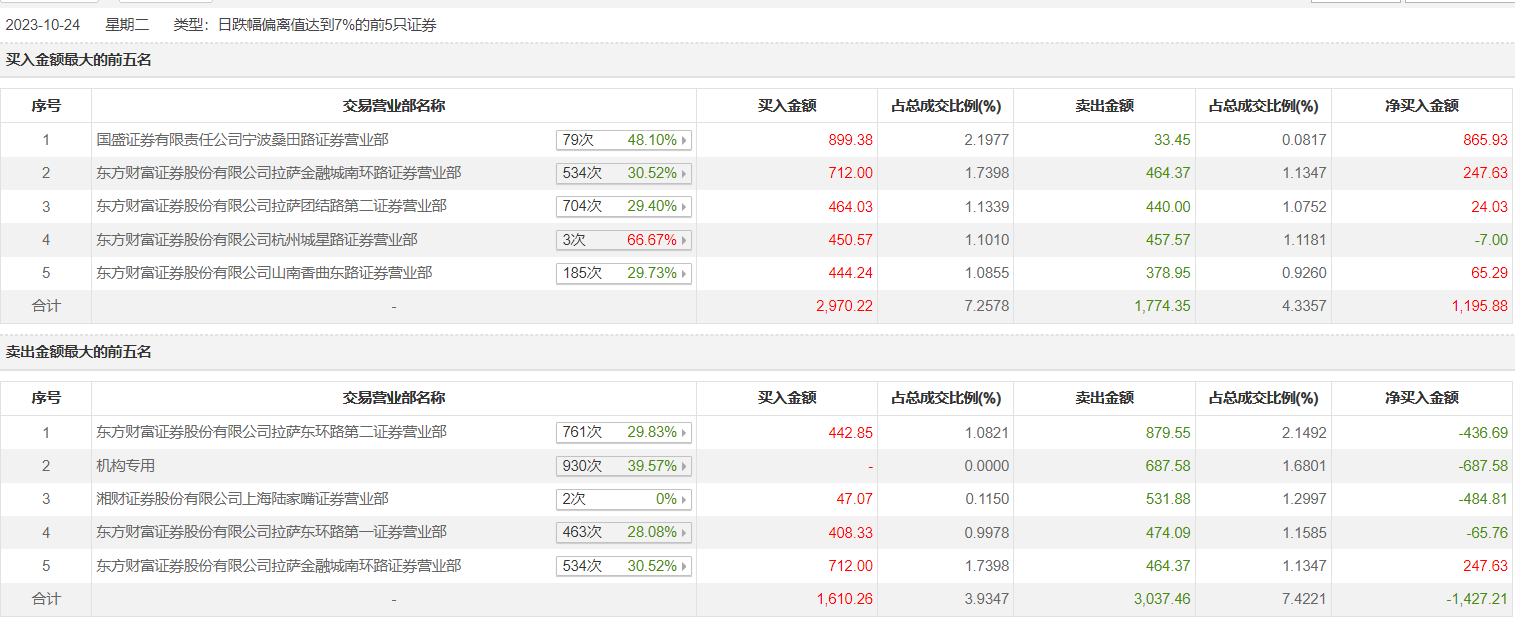Click the 机构专用 seat name

(126, 466)
